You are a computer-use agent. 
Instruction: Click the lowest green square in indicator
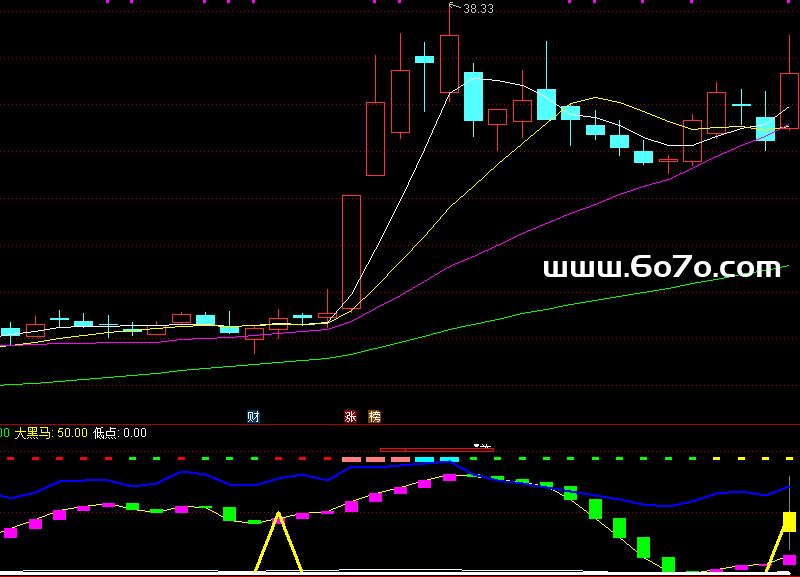668,564
